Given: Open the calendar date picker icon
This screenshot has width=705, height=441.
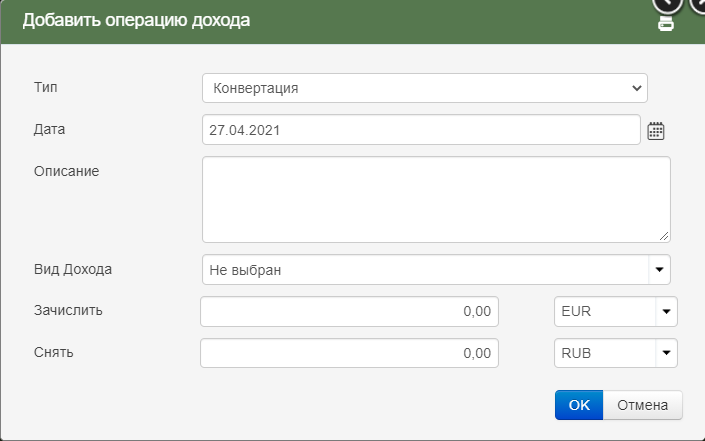Looking at the screenshot, I should [656, 131].
